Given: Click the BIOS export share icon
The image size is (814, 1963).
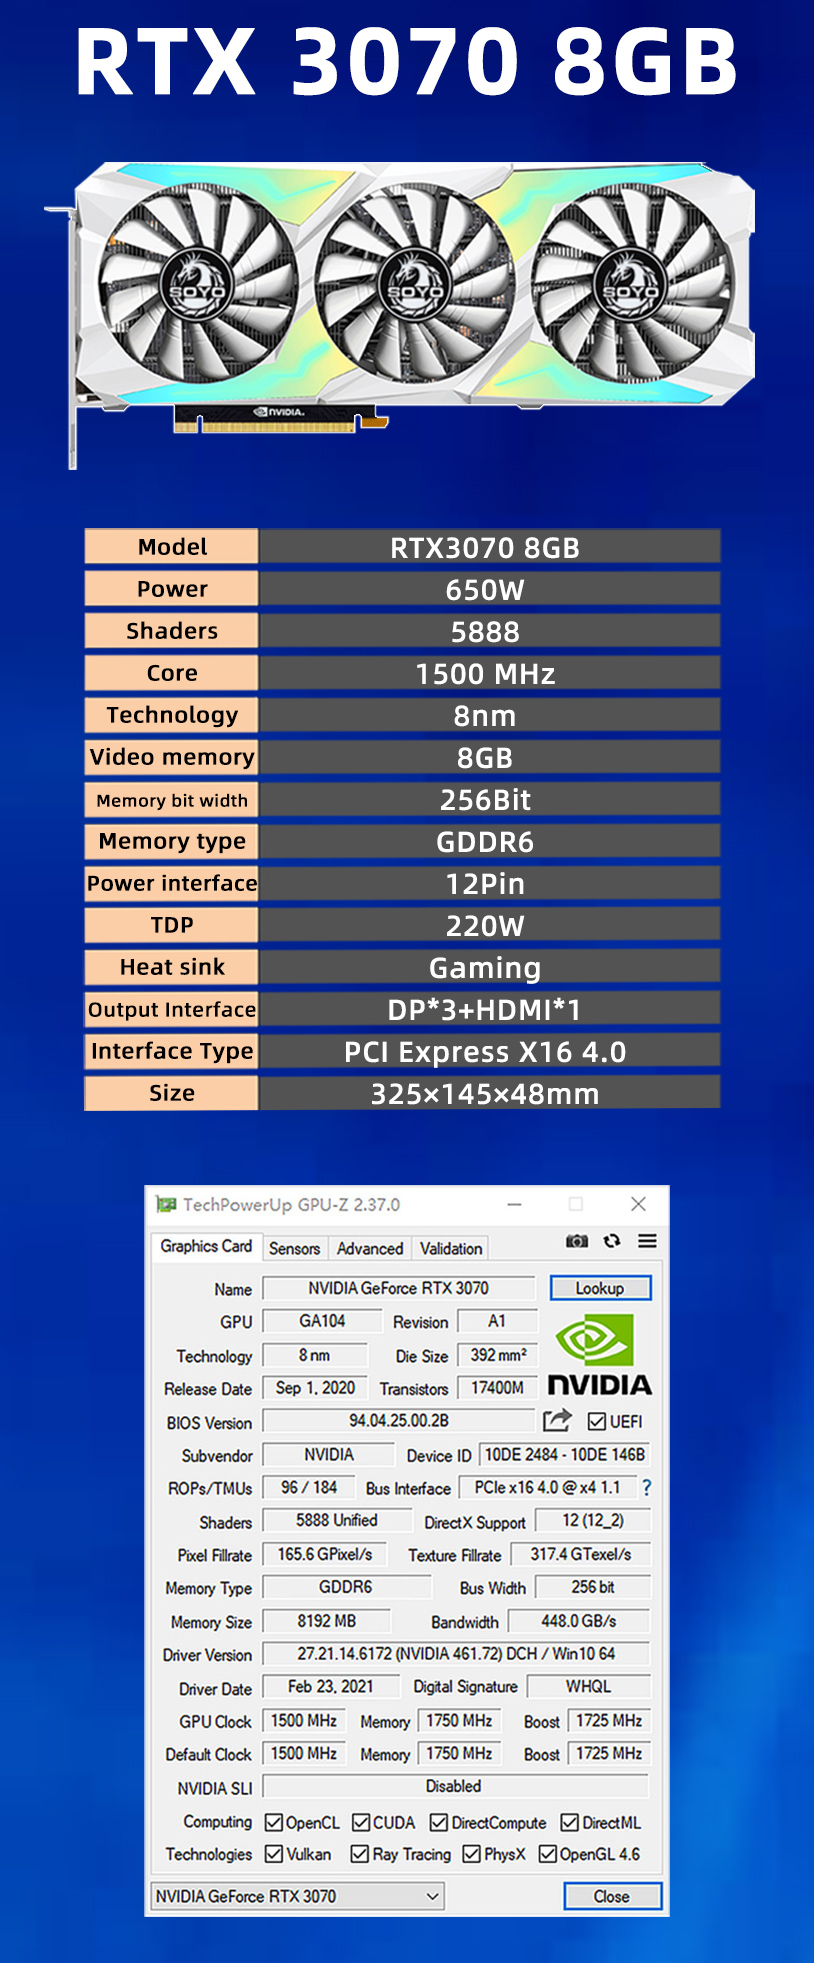Looking at the screenshot, I should 557,1420.
